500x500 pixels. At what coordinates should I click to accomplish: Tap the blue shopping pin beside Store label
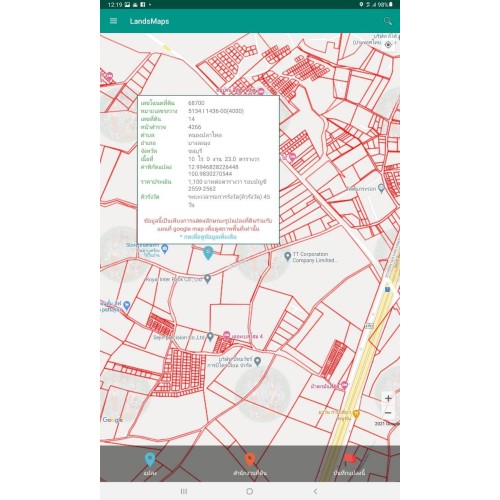point(165,248)
